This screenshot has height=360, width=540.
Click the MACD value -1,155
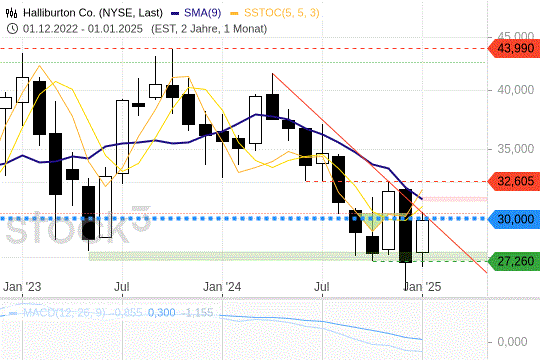[x=198, y=313]
